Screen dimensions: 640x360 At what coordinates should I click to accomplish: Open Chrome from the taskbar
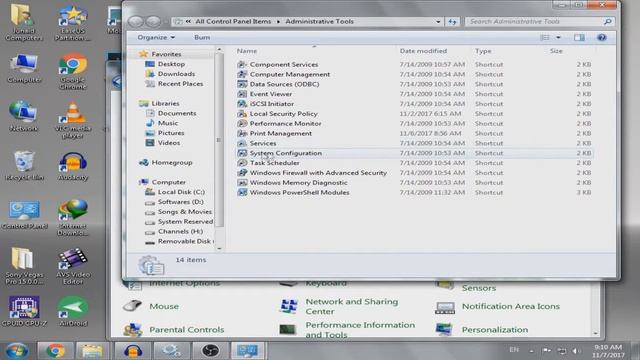click(x=56, y=351)
